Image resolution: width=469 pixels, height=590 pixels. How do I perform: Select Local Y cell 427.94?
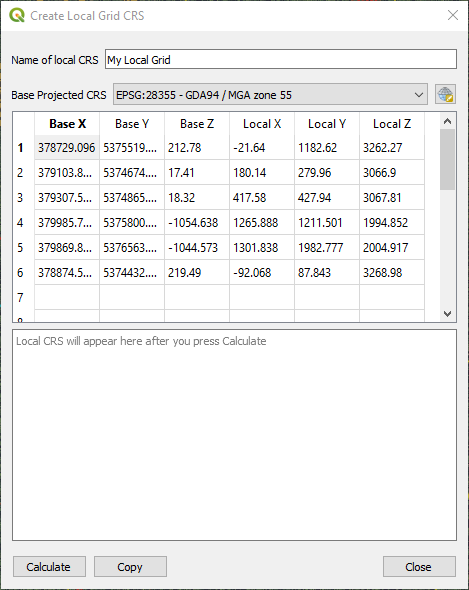[327, 198]
